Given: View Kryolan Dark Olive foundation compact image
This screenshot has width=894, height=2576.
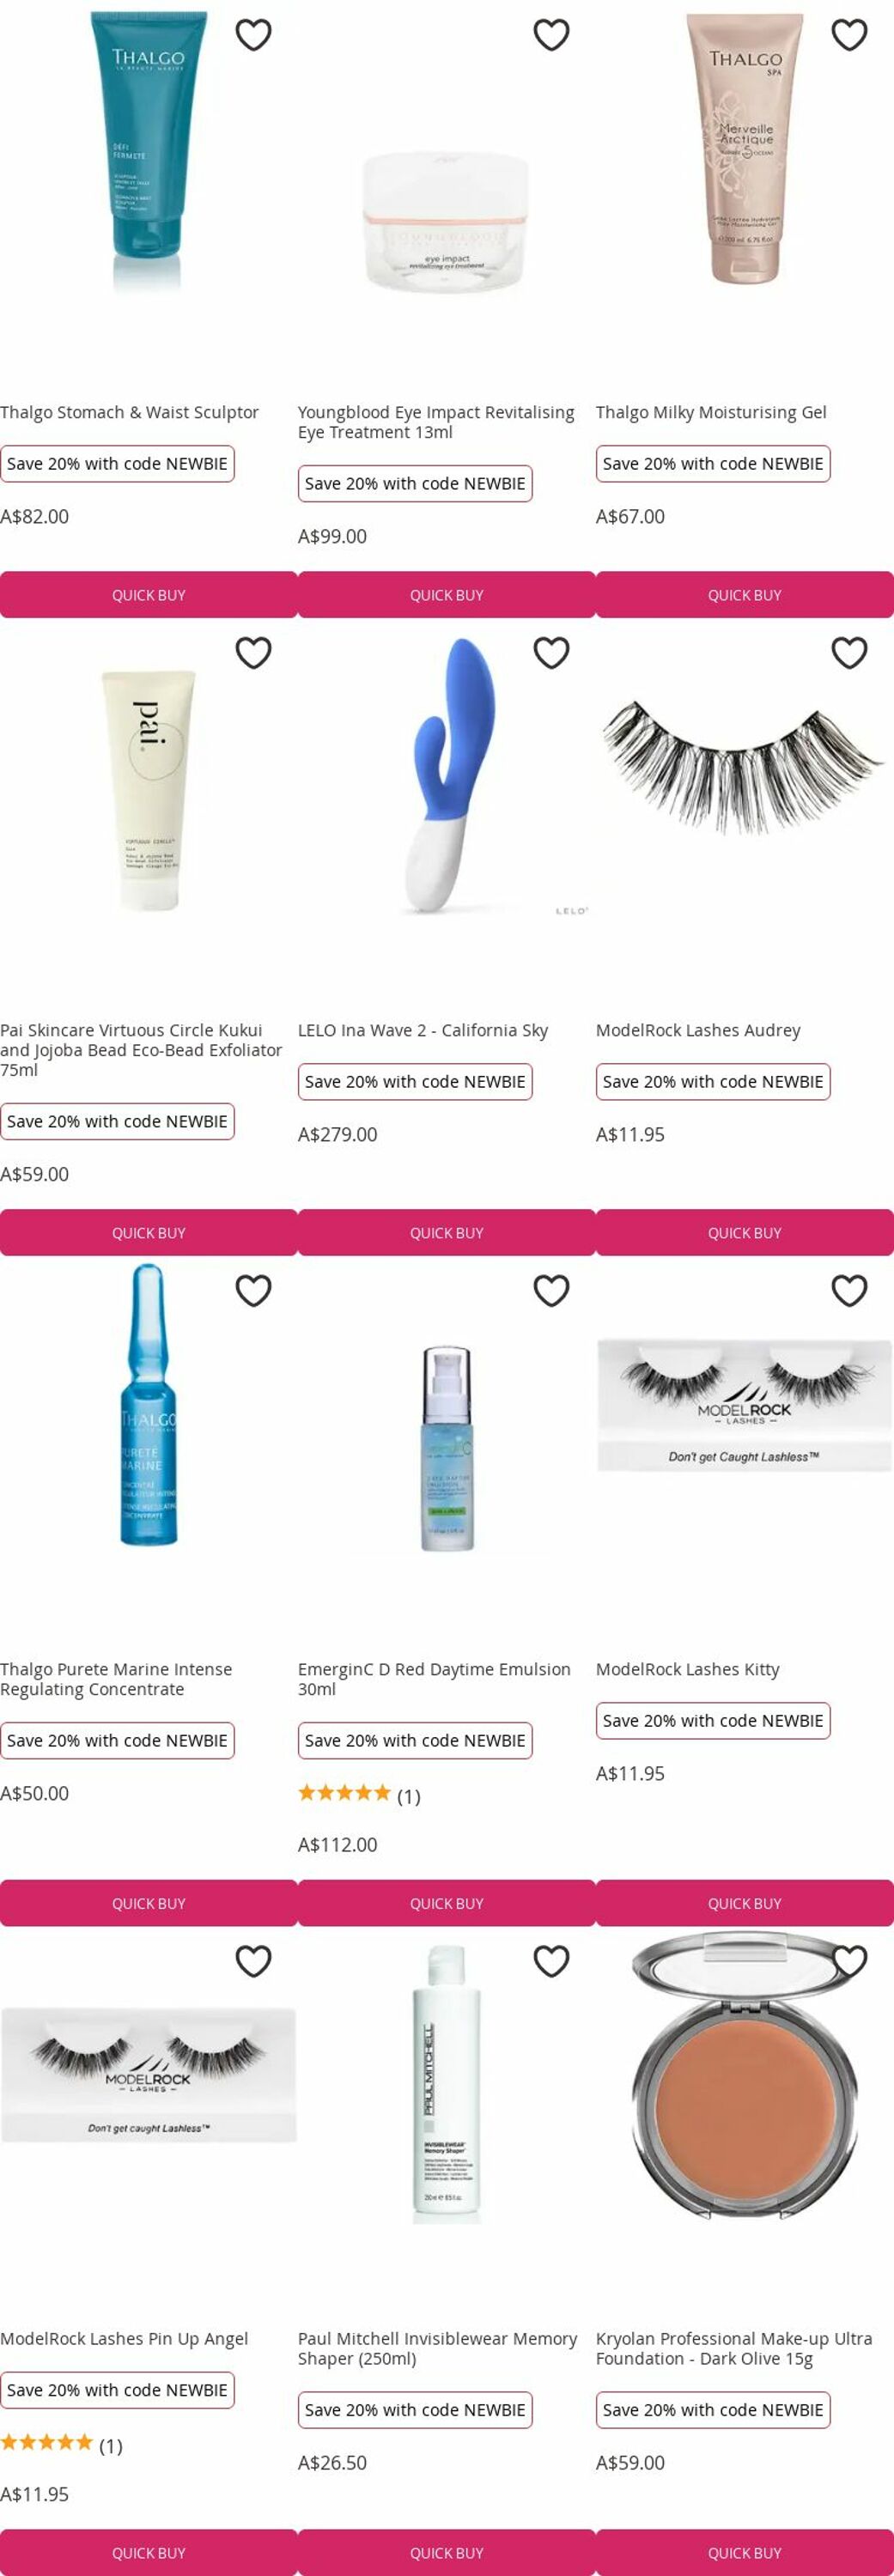Looking at the screenshot, I should [x=745, y=2077].
